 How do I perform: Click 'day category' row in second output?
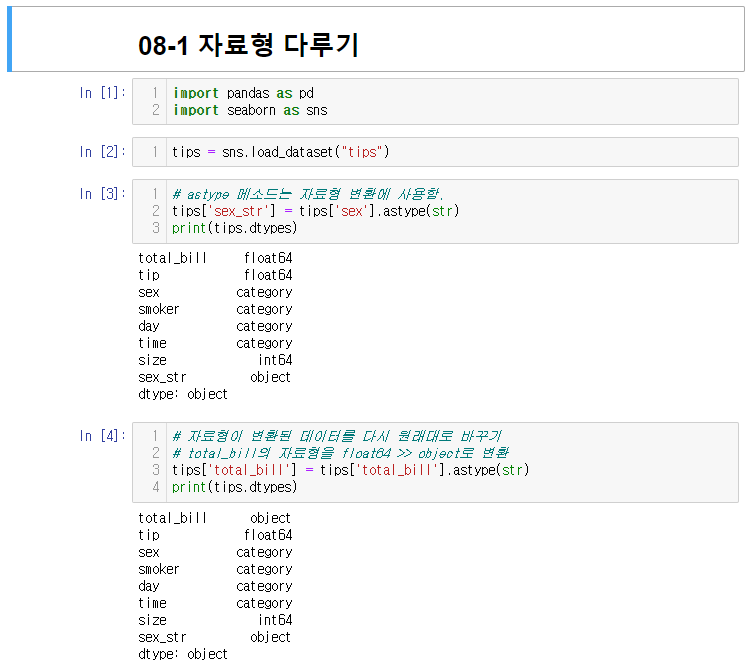(215, 586)
